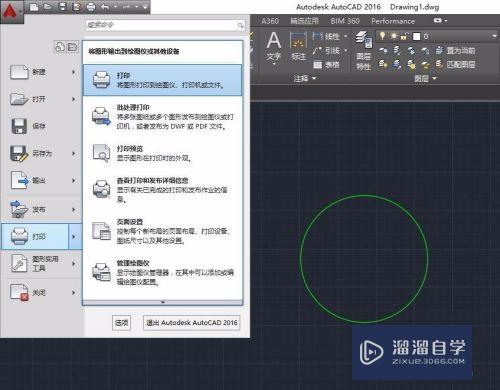This screenshot has width=500, height=390.
Task: Switch to the BIM 360 ribbon tab
Action: pos(345,21)
